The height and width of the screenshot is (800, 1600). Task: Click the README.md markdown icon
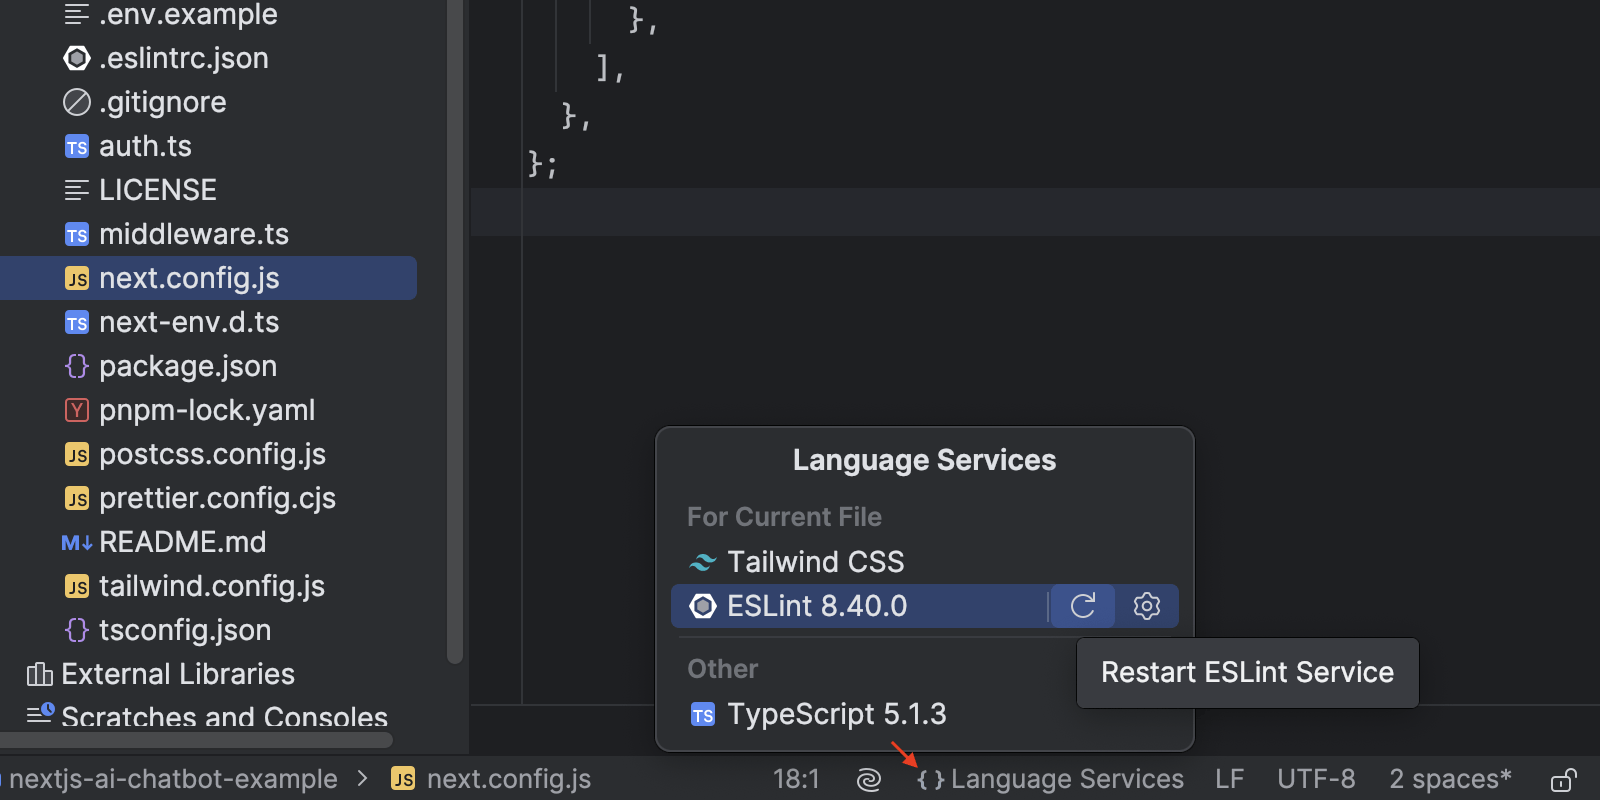pos(77,543)
